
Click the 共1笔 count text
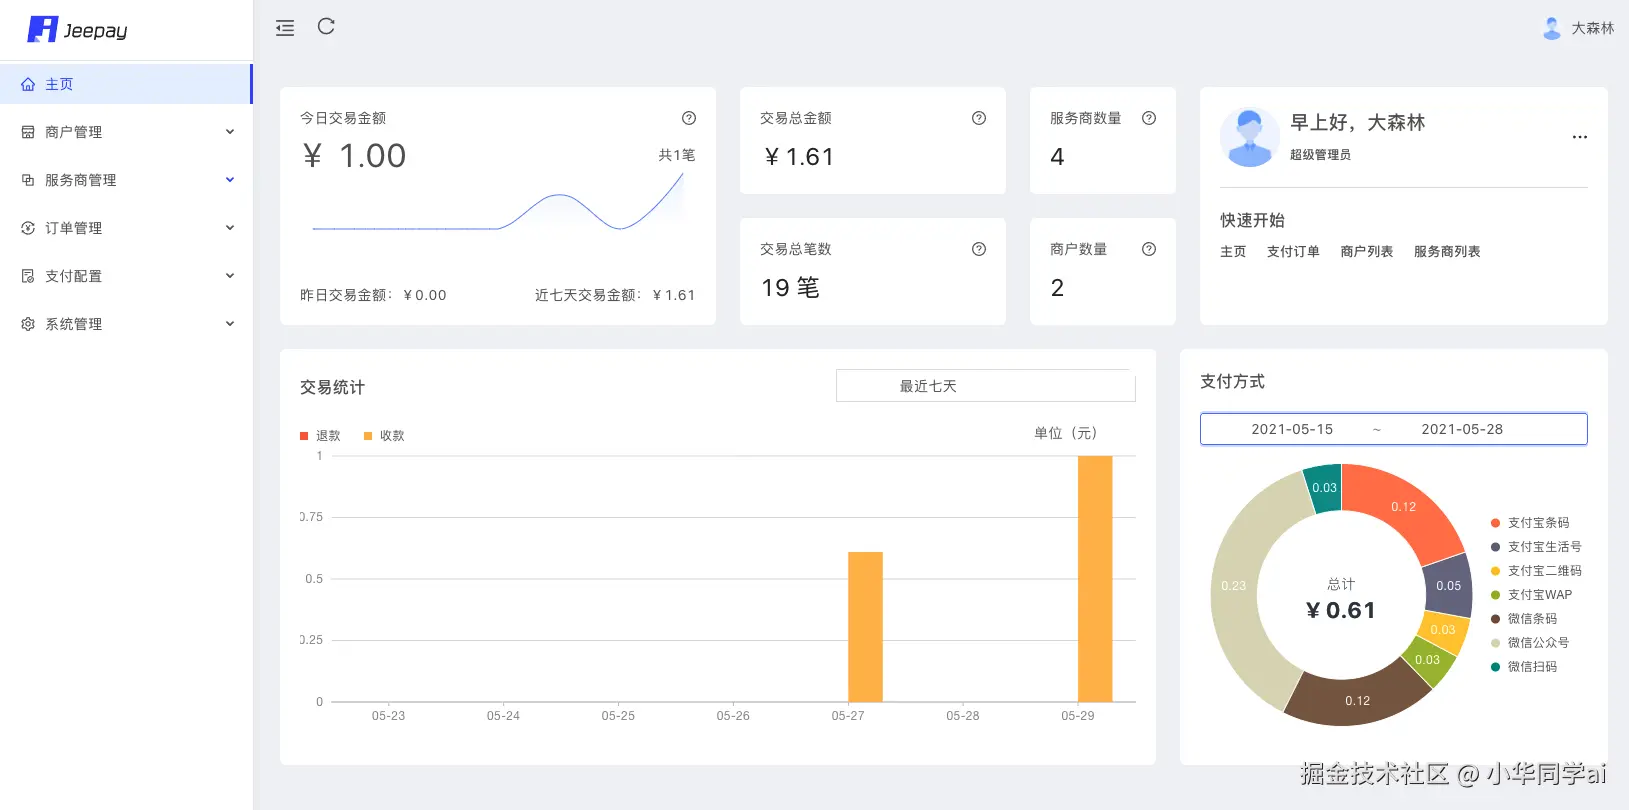coord(677,155)
